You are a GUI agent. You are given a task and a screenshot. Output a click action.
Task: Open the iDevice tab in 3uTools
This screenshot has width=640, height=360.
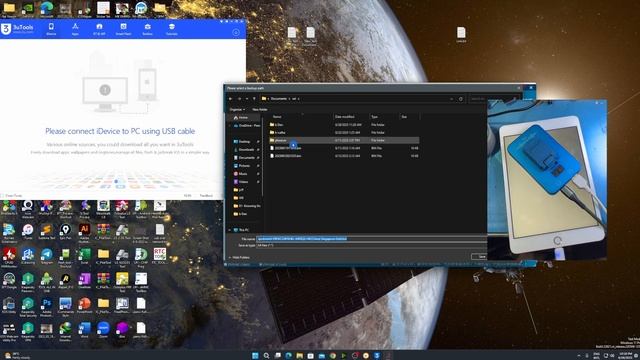[51, 29]
